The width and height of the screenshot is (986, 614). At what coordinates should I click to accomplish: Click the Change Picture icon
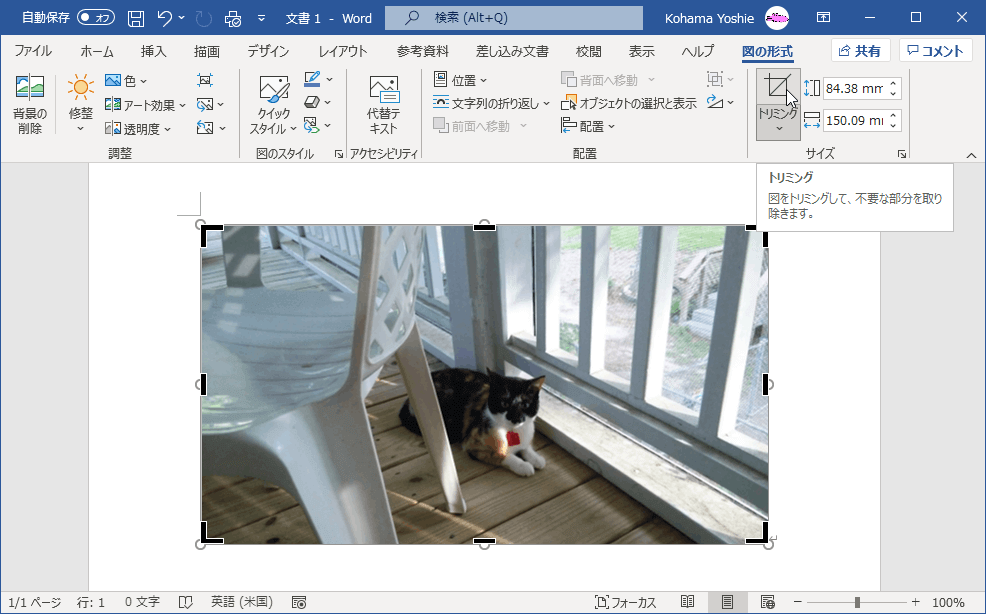tap(206, 105)
